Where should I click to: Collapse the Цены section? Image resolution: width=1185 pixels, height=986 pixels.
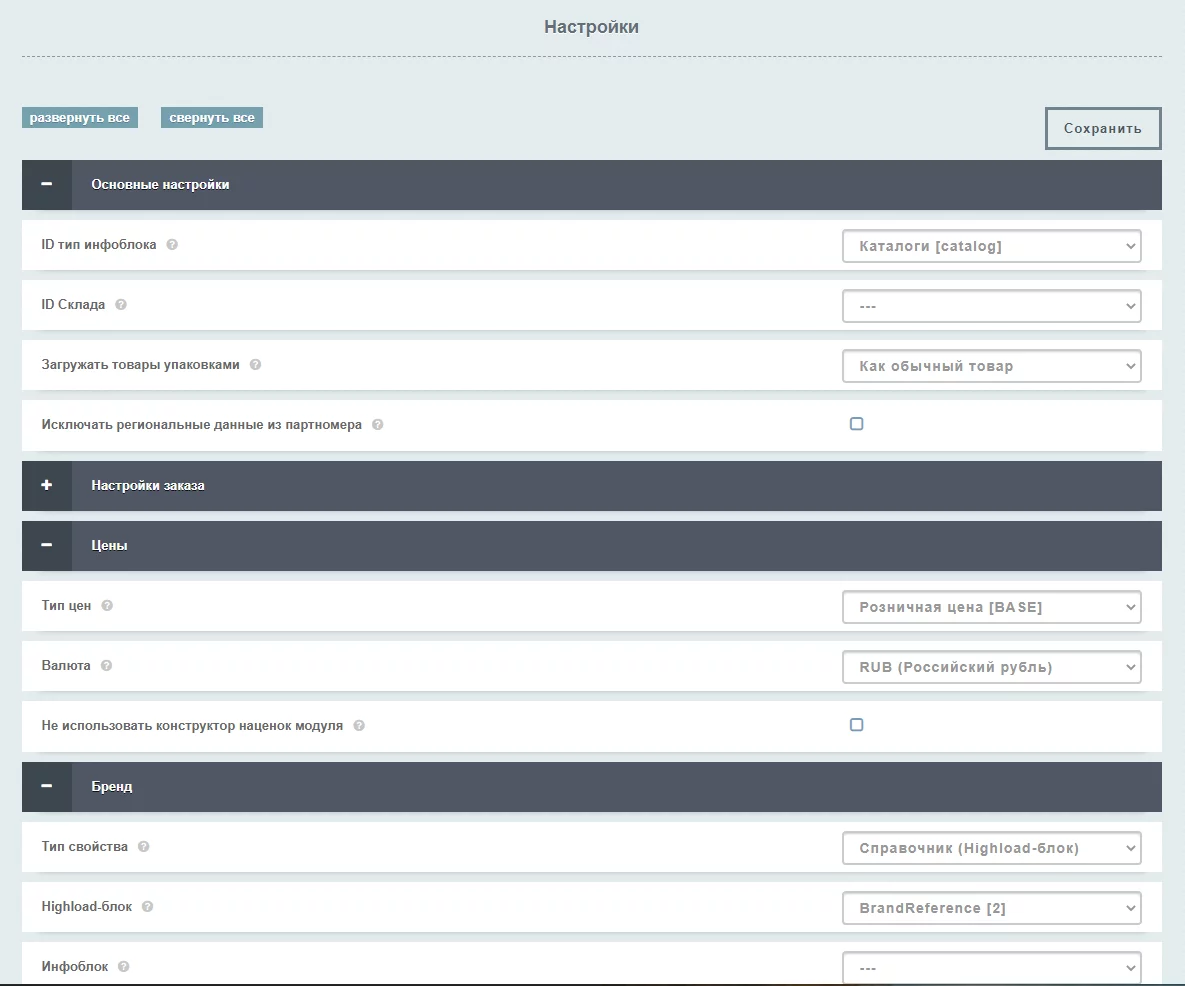47,546
